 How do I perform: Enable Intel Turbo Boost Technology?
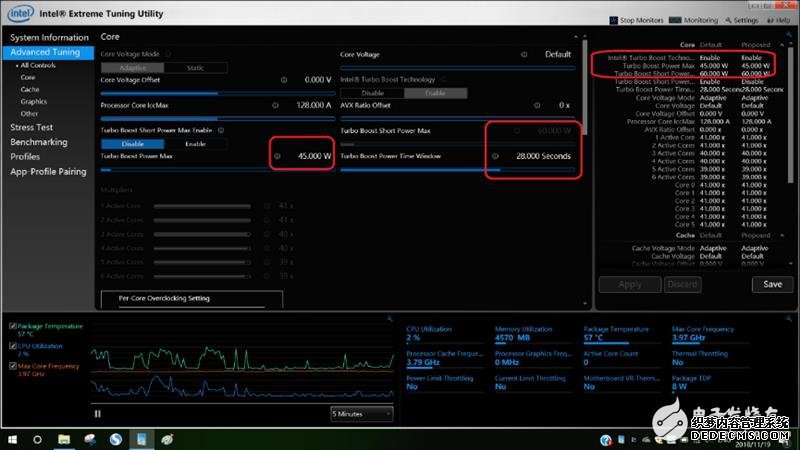point(435,93)
